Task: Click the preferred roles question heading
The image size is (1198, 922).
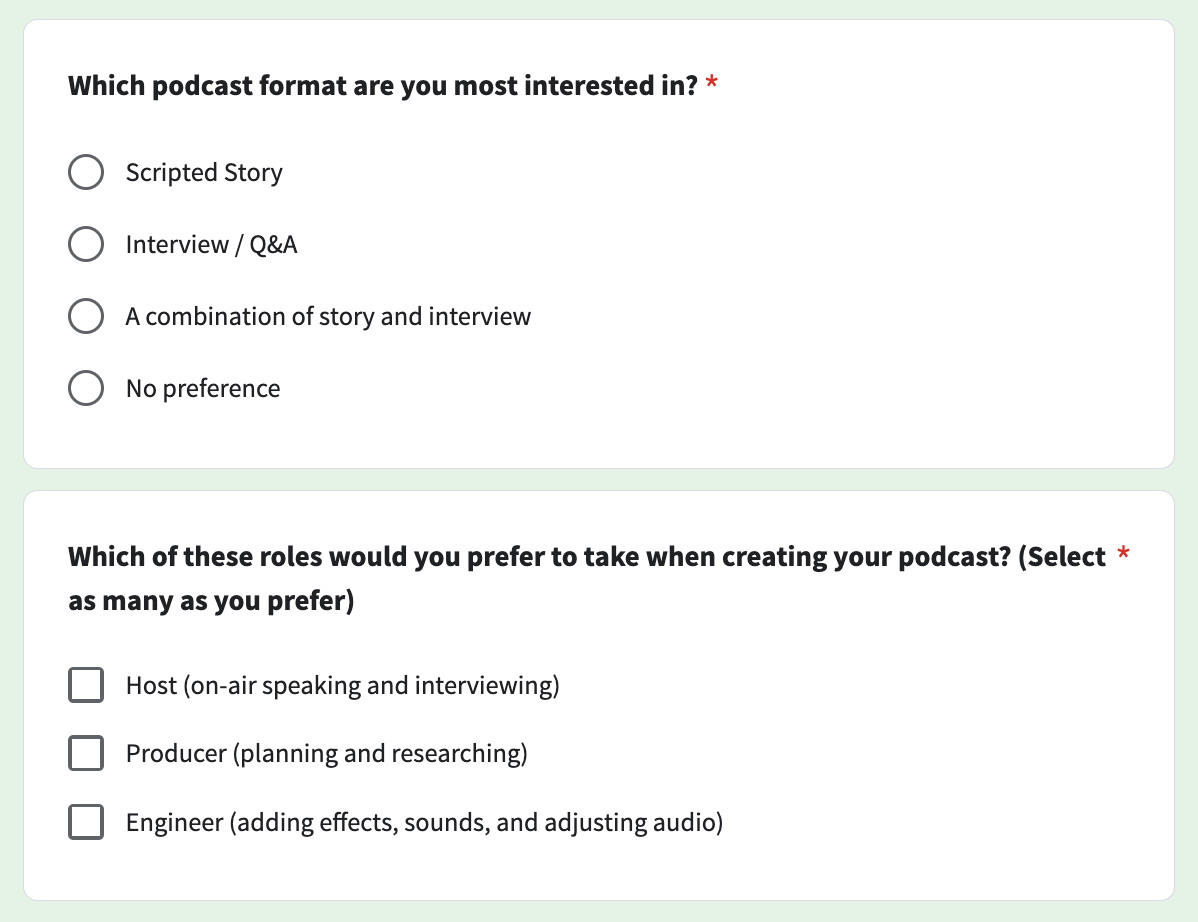Action: click(x=586, y=578)
